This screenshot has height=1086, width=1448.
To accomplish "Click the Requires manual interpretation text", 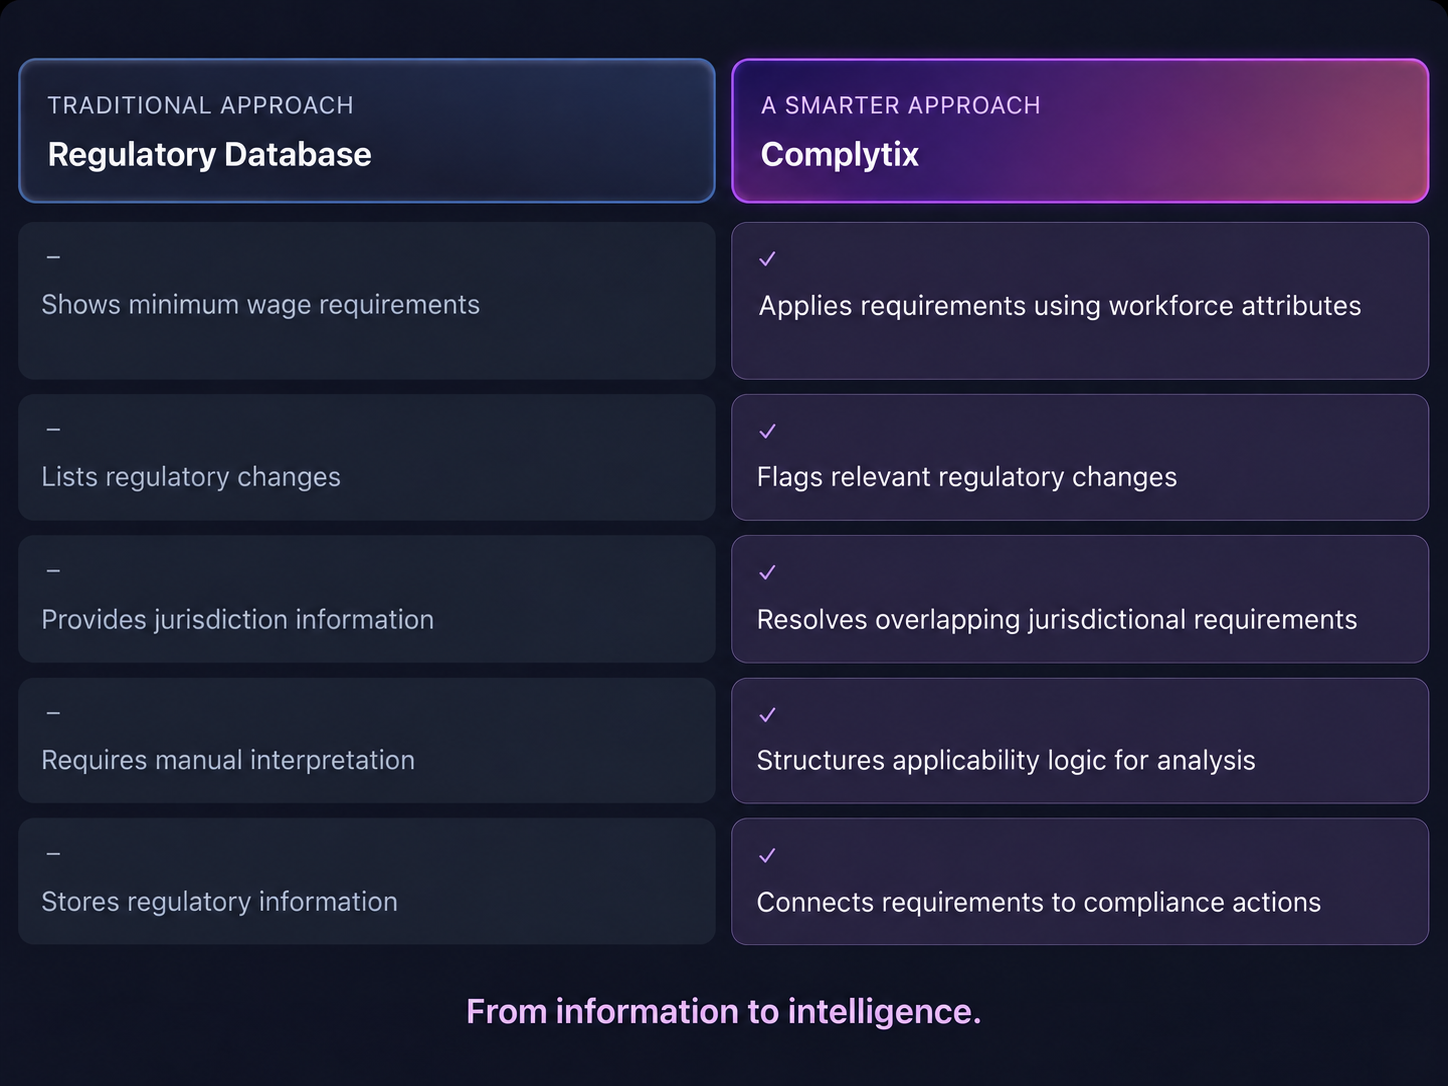I will coord(228,760).
